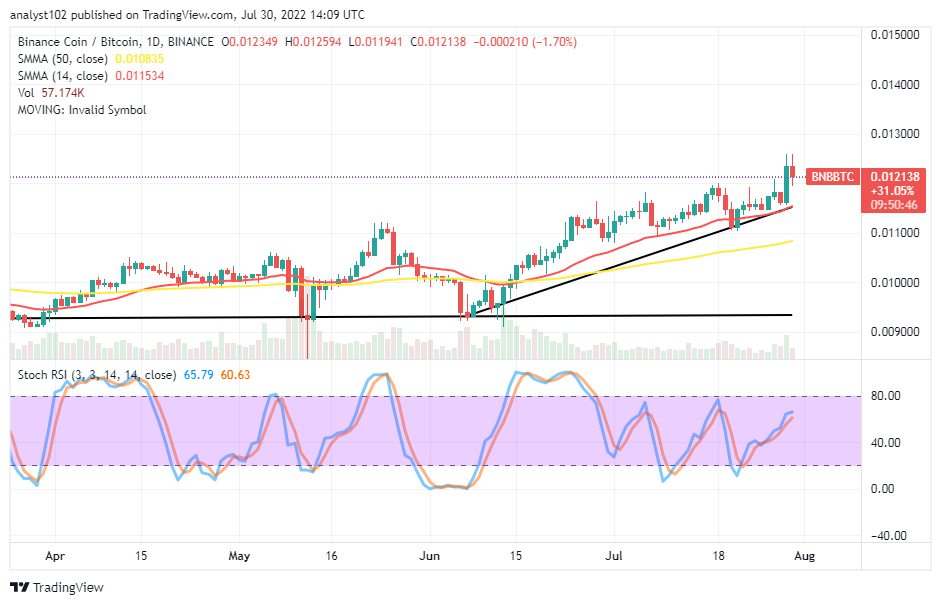Click the 0.010000 price axis label

click(895, 283)
